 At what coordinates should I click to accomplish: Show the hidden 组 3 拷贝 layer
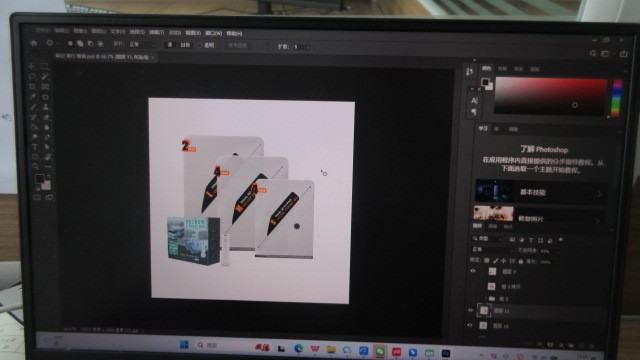[472, 287]
